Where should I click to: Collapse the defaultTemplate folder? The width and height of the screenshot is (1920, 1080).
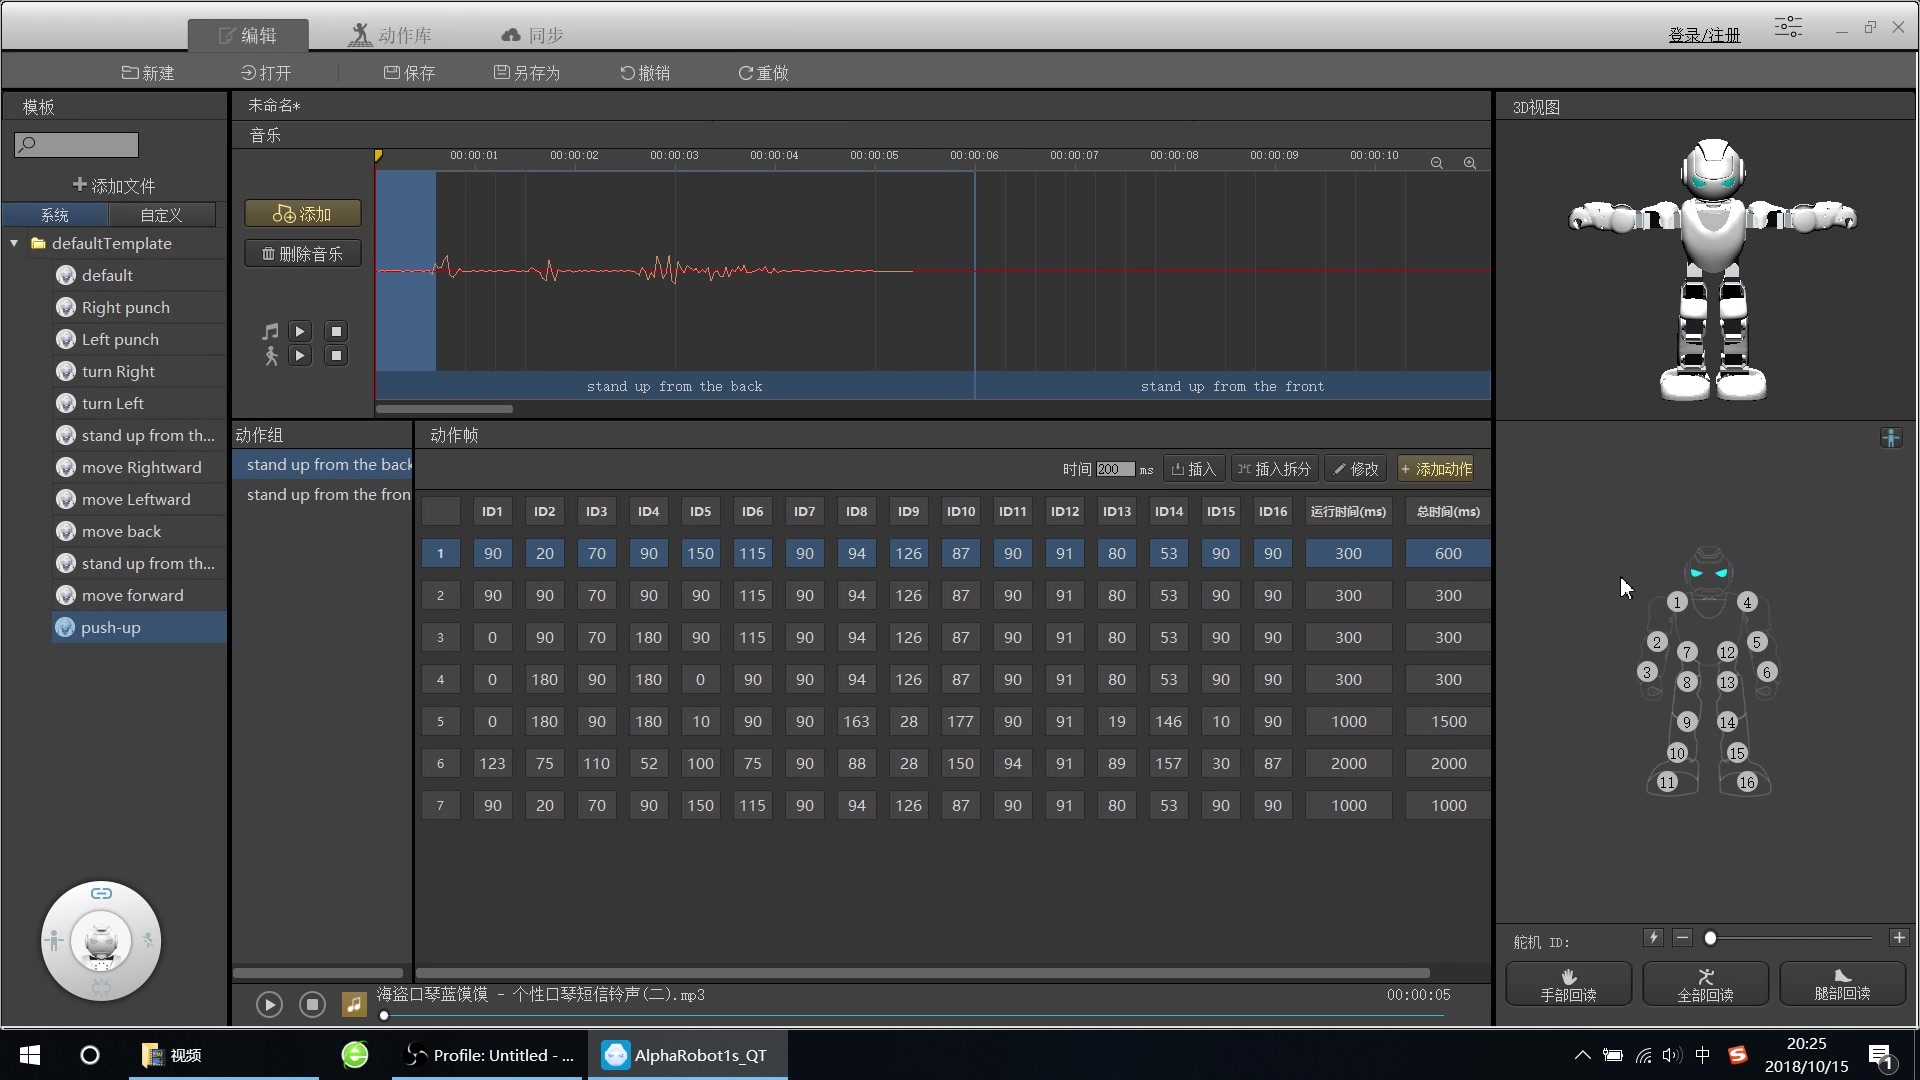(x=14, y=244)
